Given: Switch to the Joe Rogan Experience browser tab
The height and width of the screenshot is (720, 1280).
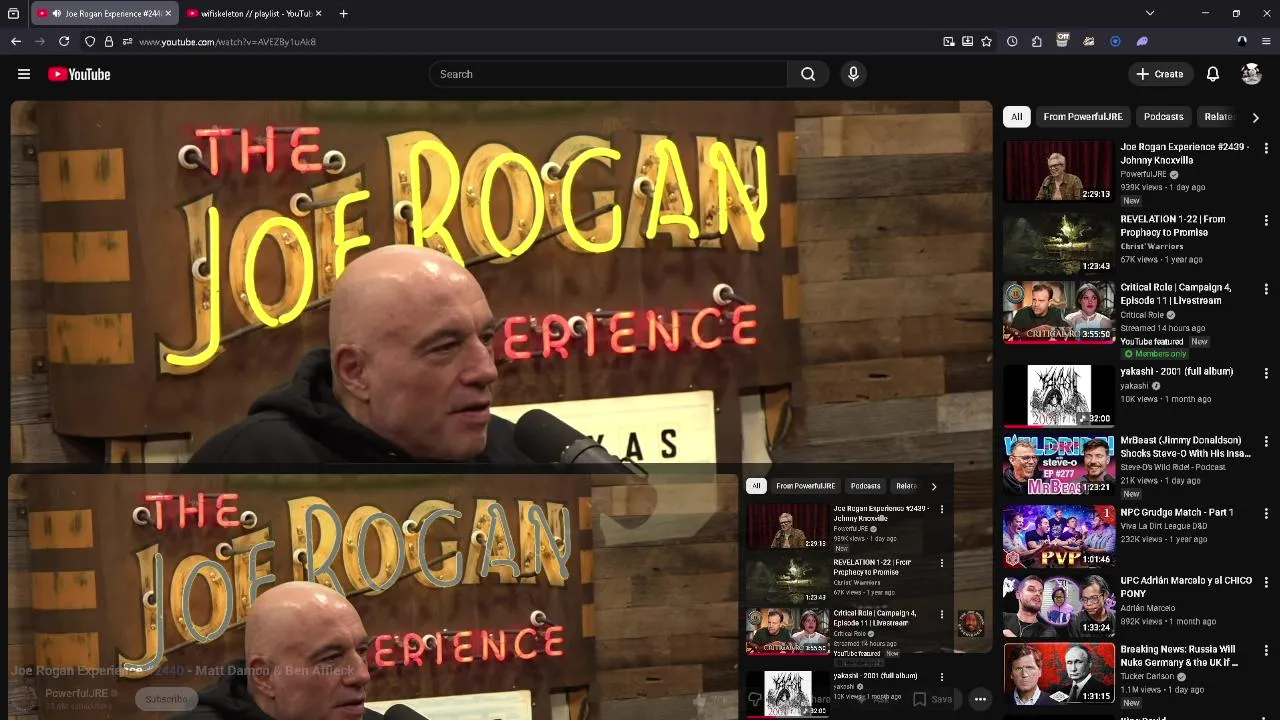Looking at the screenshot, I should point(105,14).
